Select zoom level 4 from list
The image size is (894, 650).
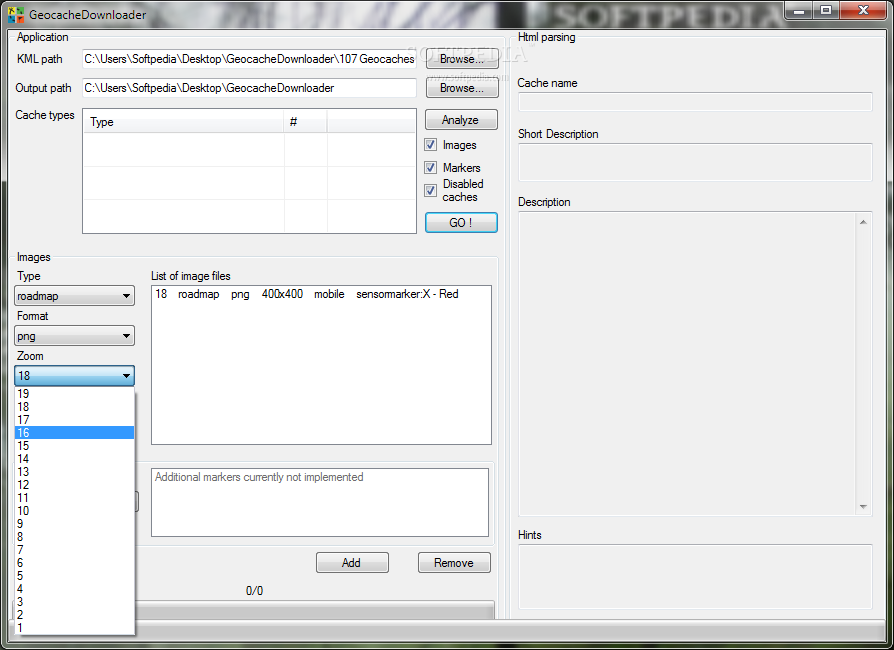(x=75, y=589)
